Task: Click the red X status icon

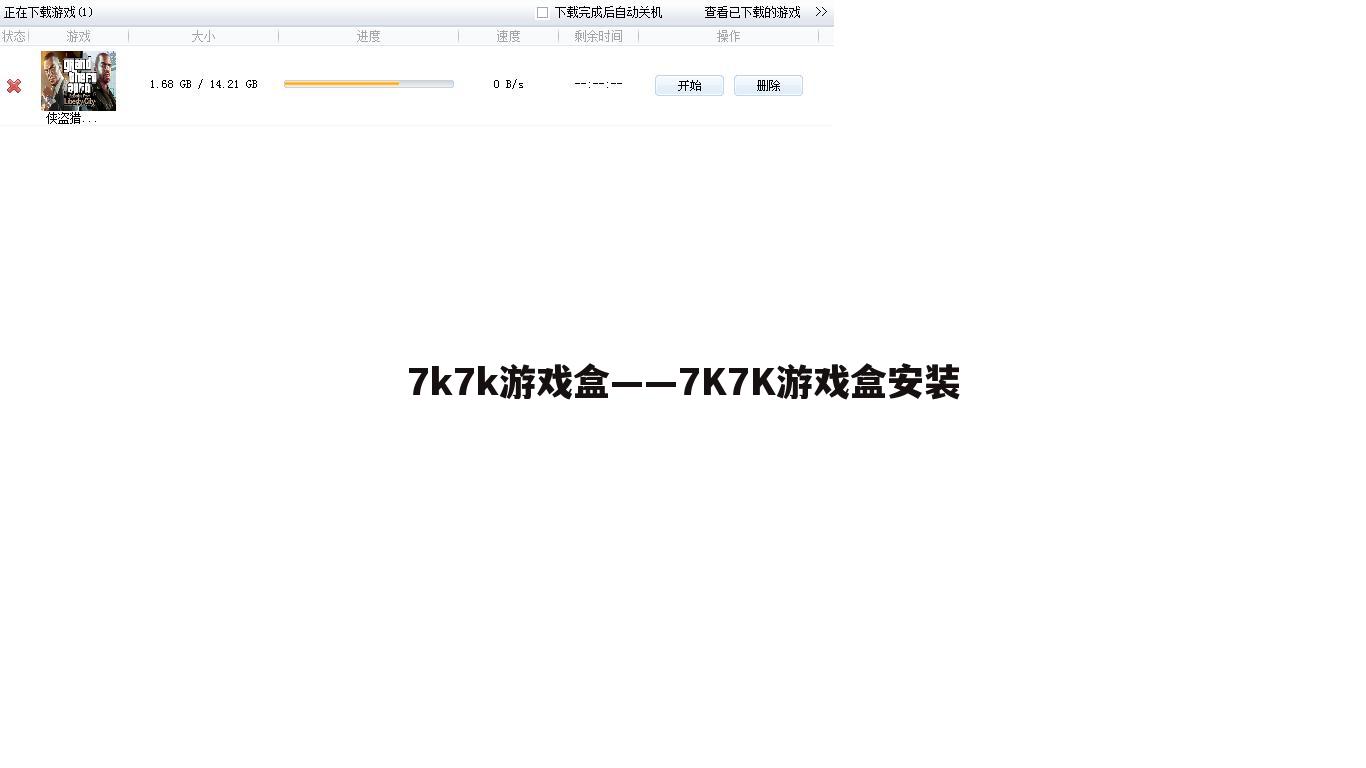Action: (14, 86)
